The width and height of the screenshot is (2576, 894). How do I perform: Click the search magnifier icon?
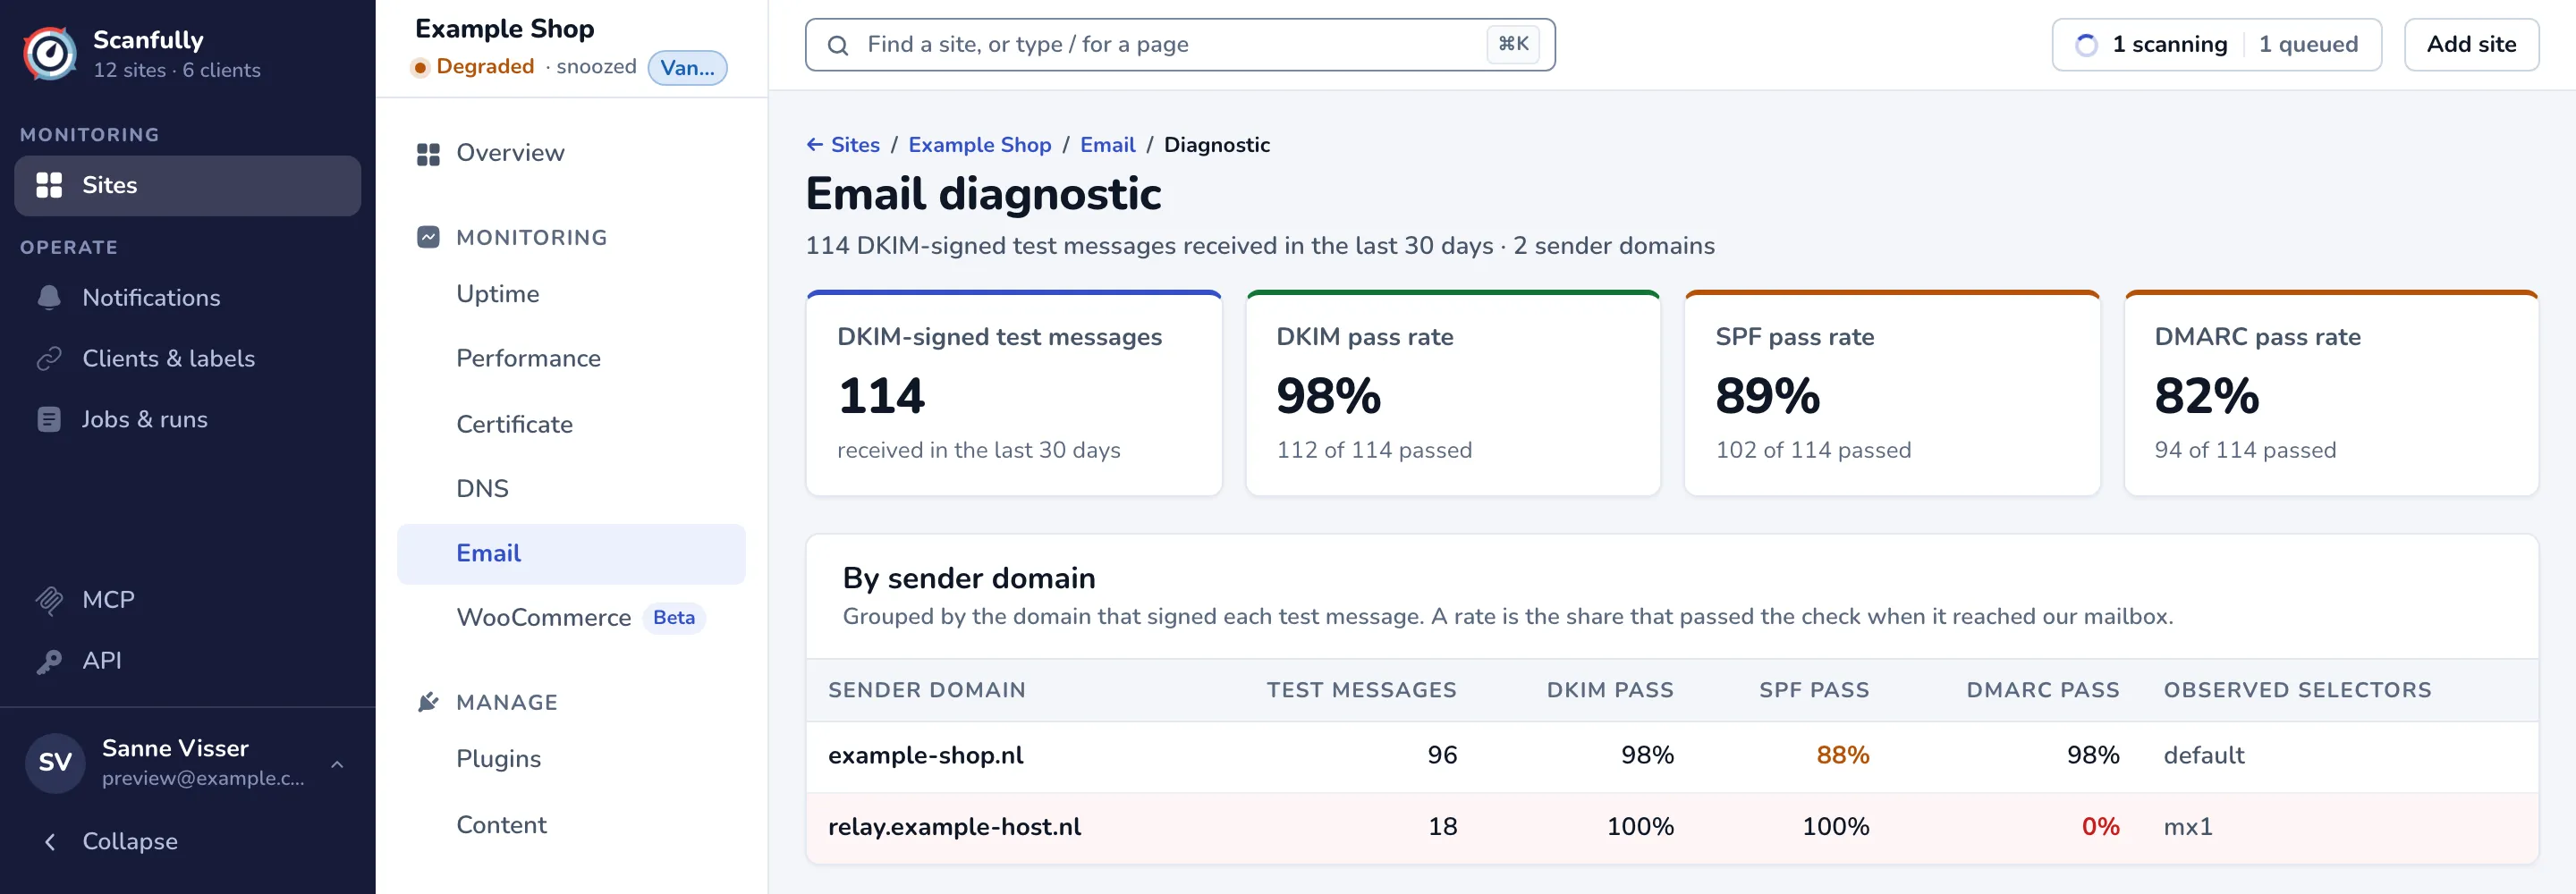[x=838, y=46]
